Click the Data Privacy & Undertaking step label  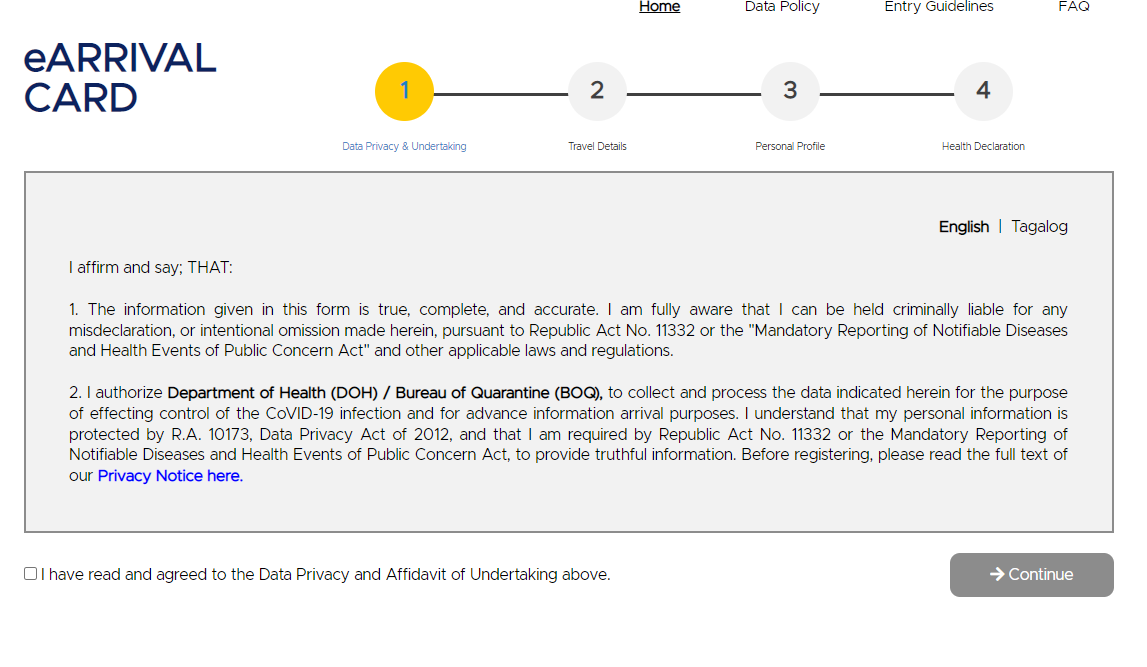tap(404, 146)
